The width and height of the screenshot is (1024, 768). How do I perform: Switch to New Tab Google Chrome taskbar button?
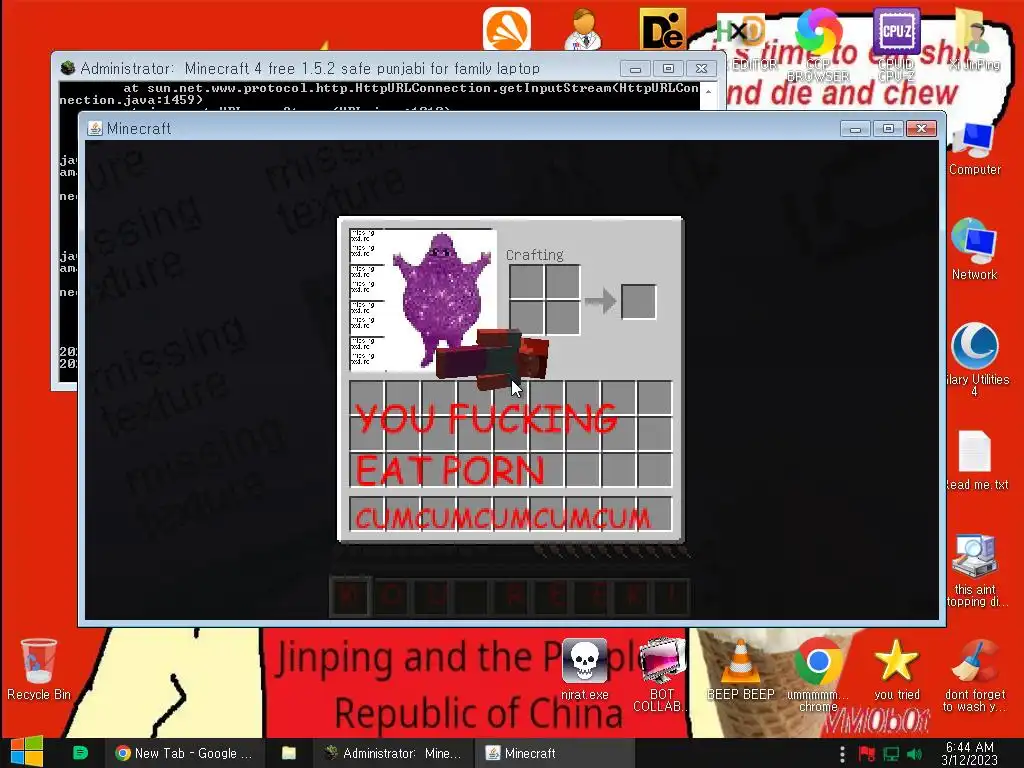point(184,753)
